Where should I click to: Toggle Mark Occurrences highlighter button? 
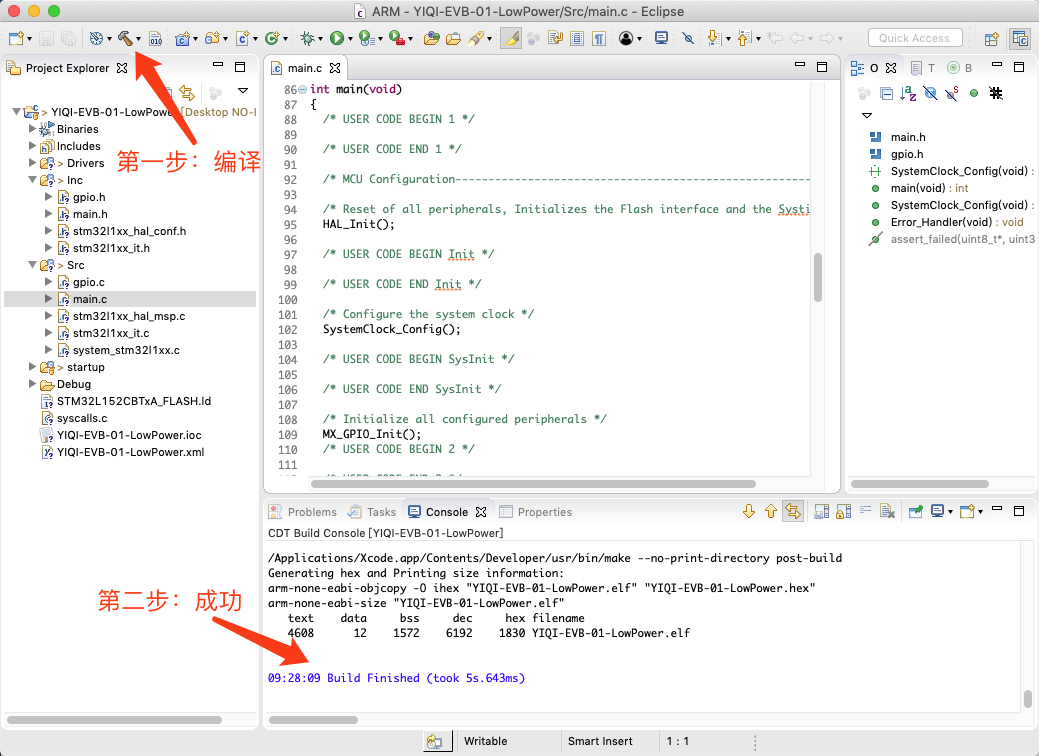click(x=511, y=38)
